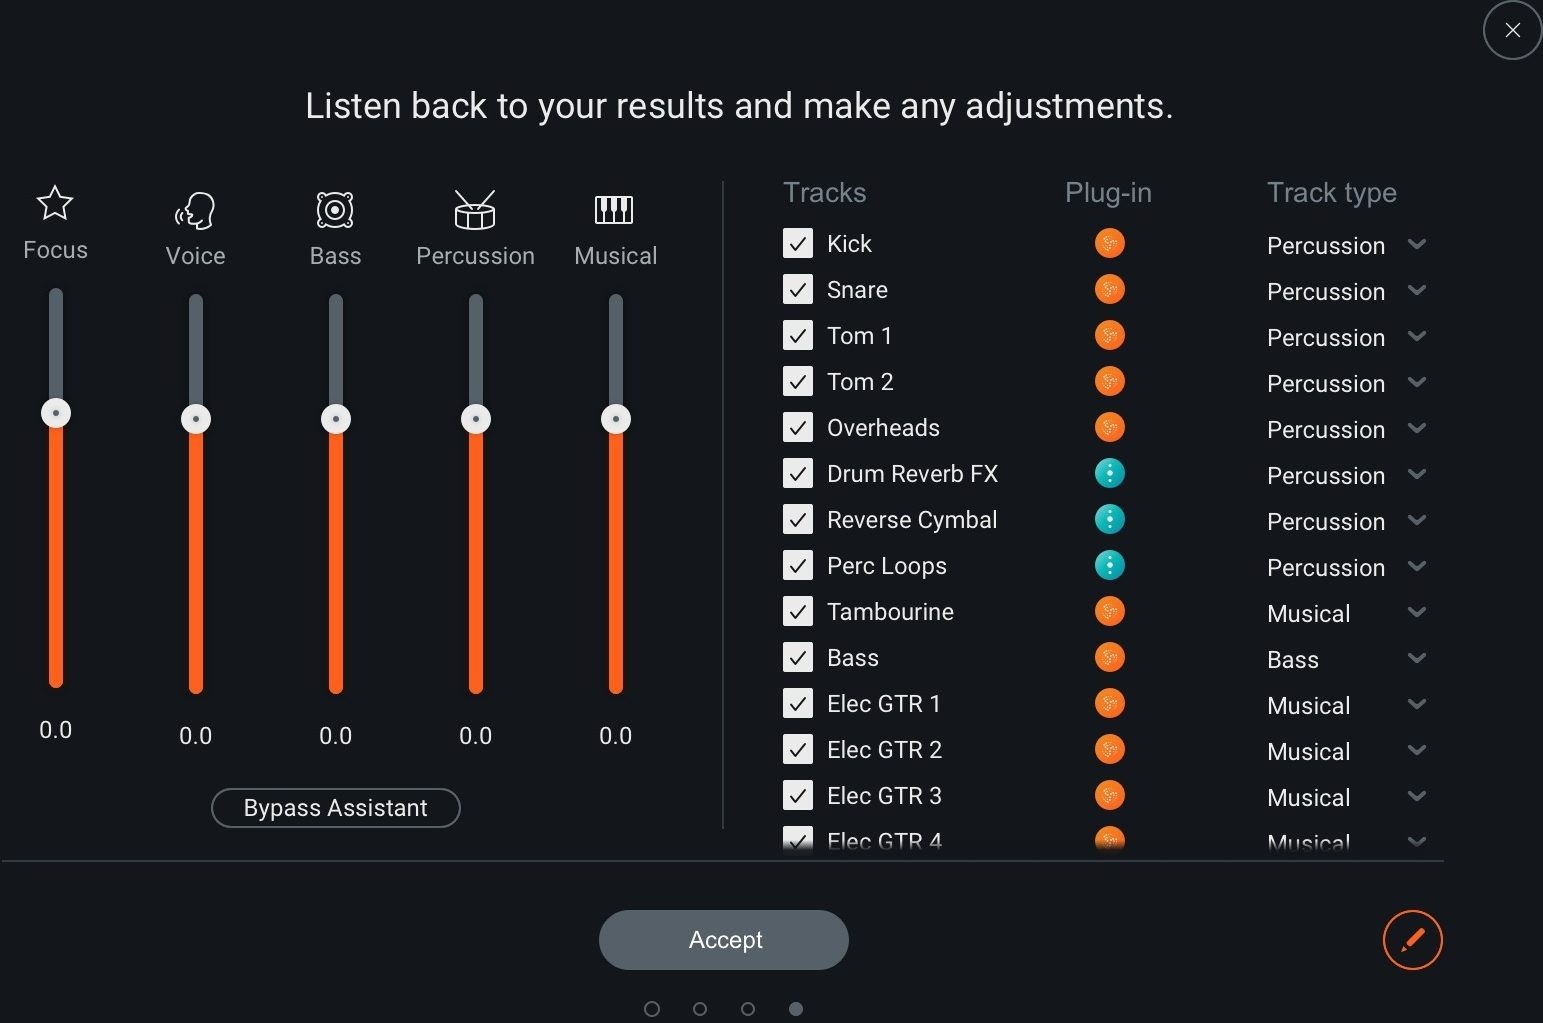The height and width of the screenshot is (1023, 1543).
Task: Open the Drum Reverb FX plug-in icon
Action: pyautogui.click(x=1110, y=473)
